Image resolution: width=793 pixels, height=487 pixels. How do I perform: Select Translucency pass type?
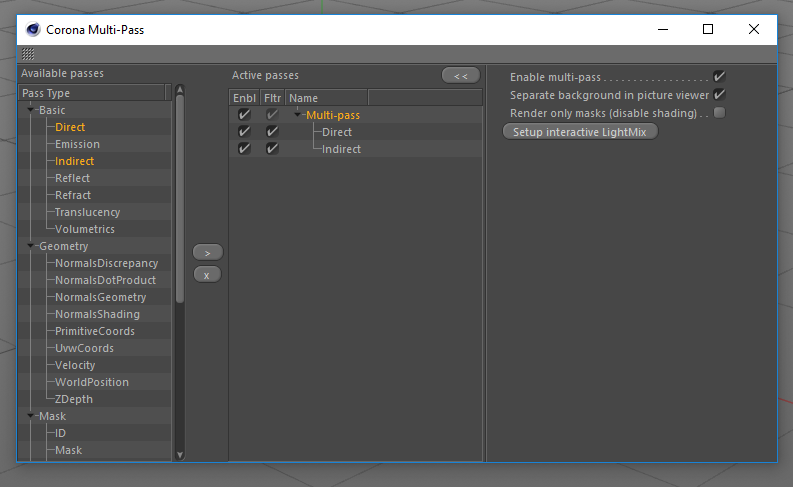tap(87, 212)
